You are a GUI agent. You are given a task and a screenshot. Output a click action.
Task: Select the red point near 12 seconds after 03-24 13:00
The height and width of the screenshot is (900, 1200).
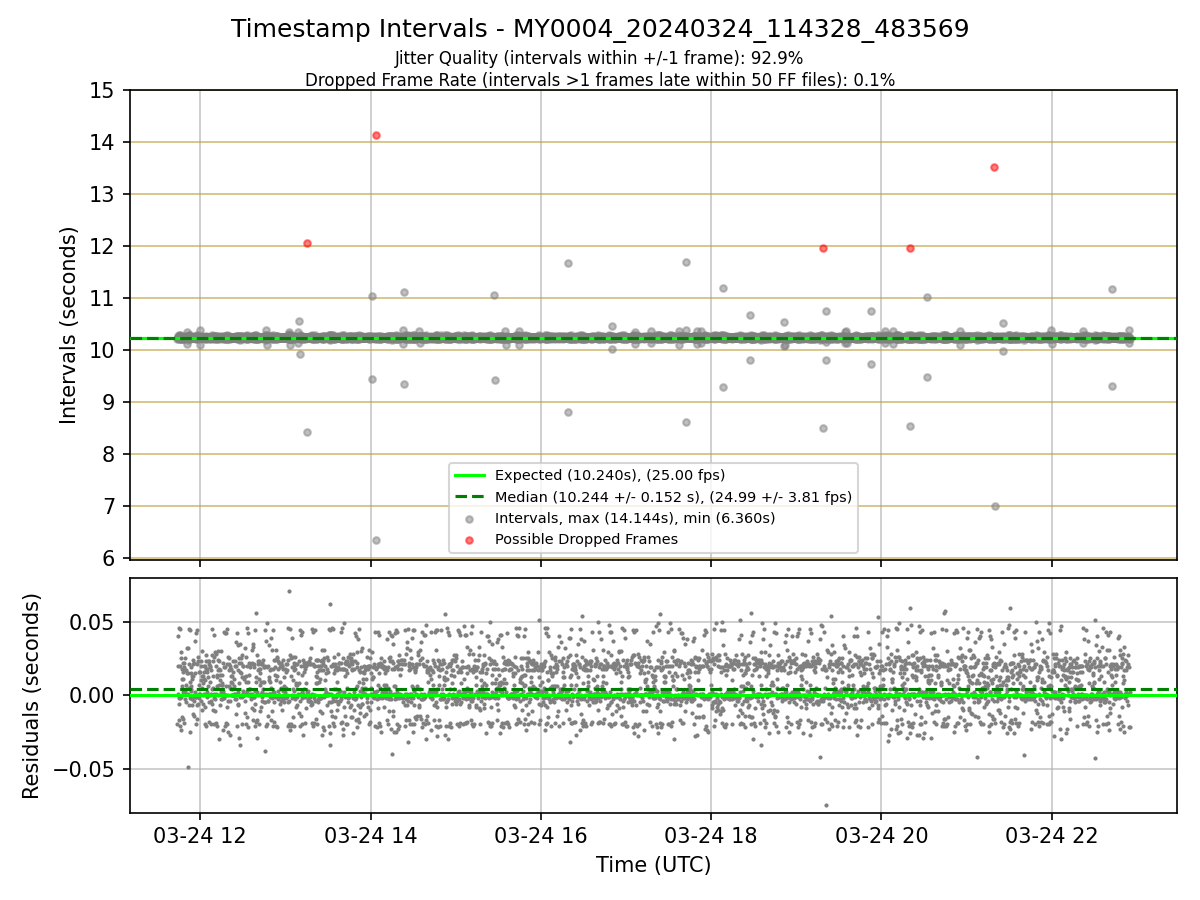pyautogui.click(x=307, y=243)
